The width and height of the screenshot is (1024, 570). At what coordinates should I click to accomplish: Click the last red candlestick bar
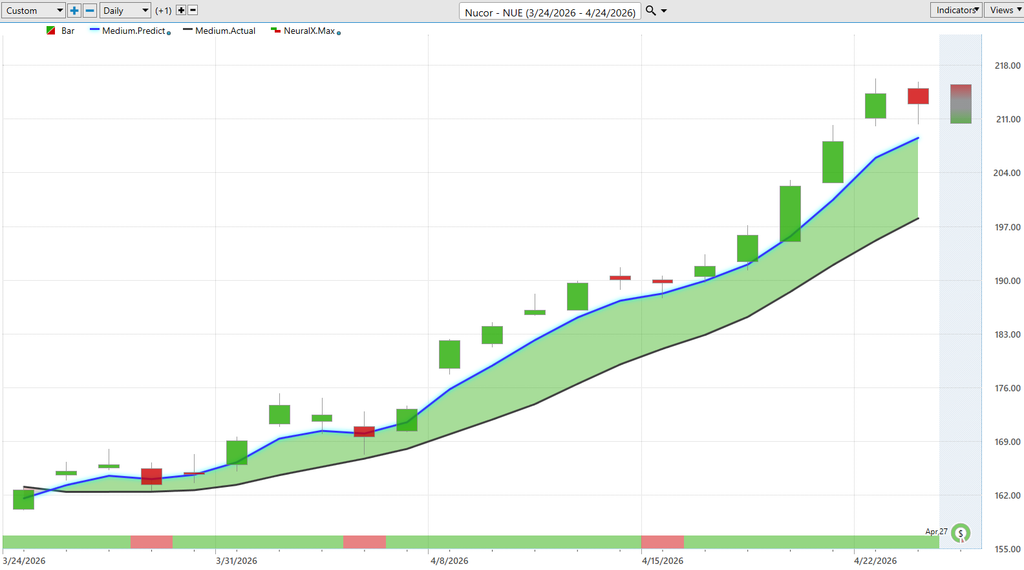pyautogui.click(x=918, y=96)
